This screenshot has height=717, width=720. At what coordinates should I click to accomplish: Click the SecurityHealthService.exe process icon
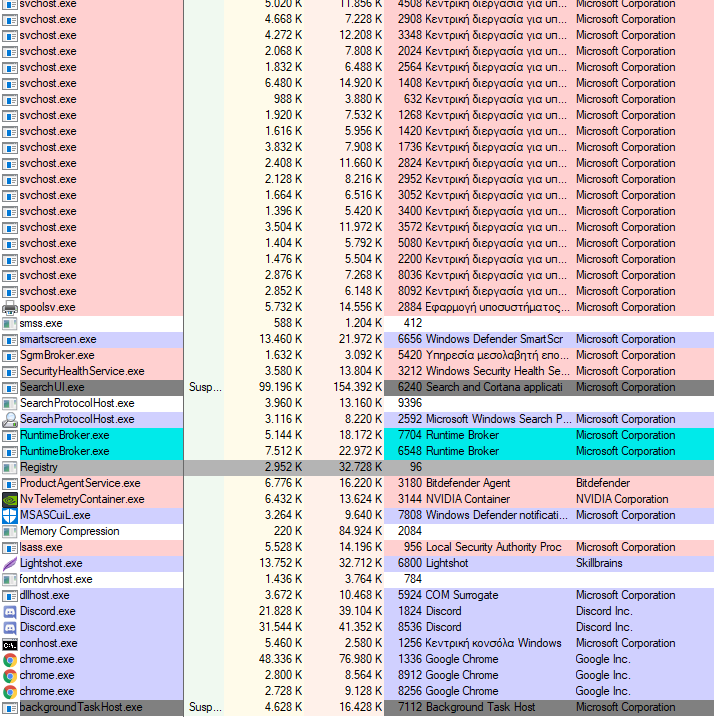[10, 372]
